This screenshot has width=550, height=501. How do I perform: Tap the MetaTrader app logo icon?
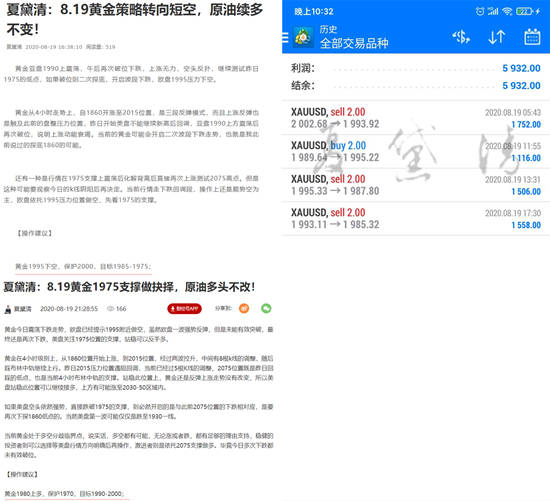(303, 37)
